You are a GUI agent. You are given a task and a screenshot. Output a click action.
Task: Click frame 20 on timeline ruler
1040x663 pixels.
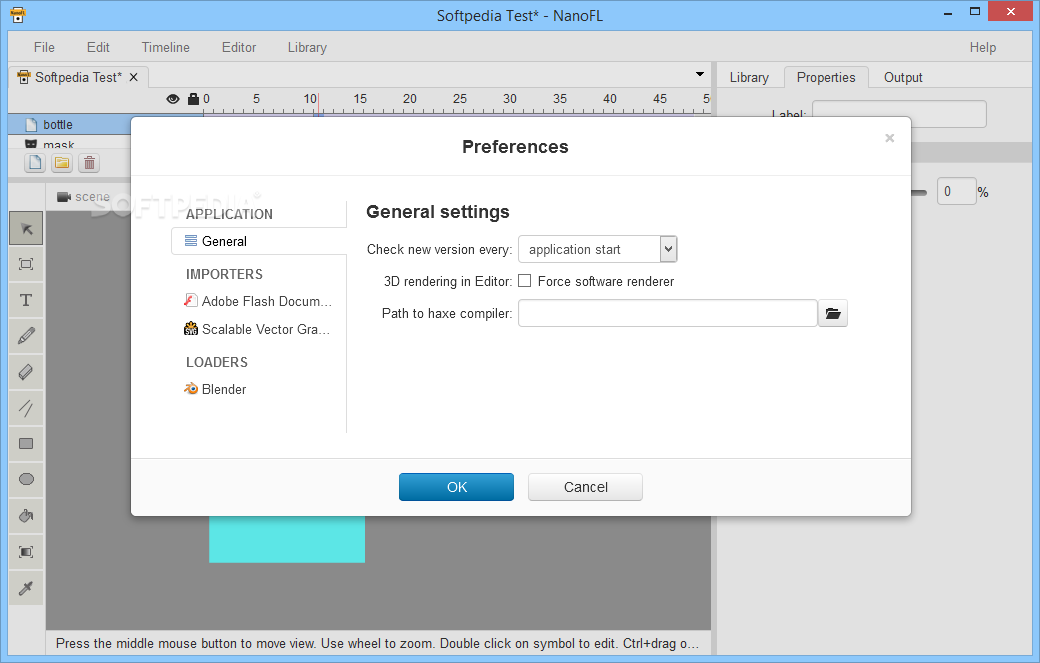pyautogui.click(x=410, y=99)
